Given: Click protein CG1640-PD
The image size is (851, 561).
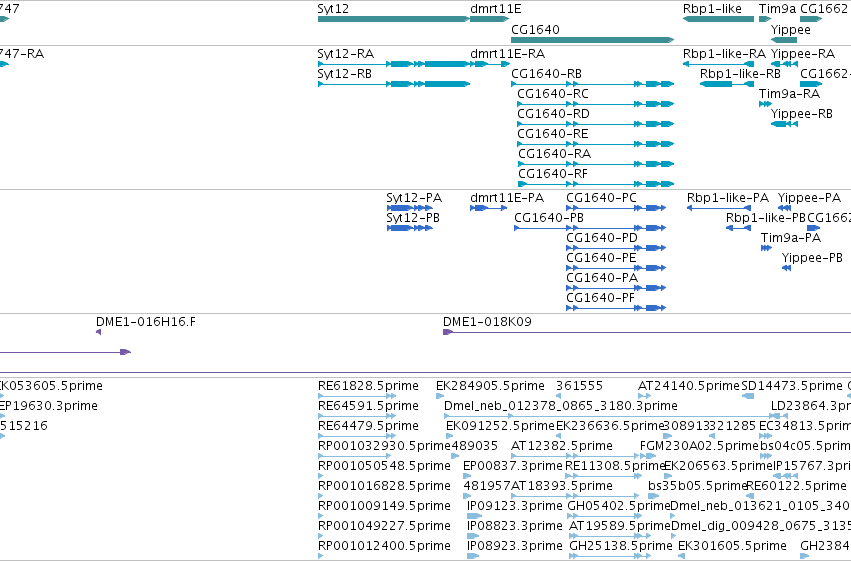Looking at the screenshot, I should pyautogui.click(x=616, y=248).
